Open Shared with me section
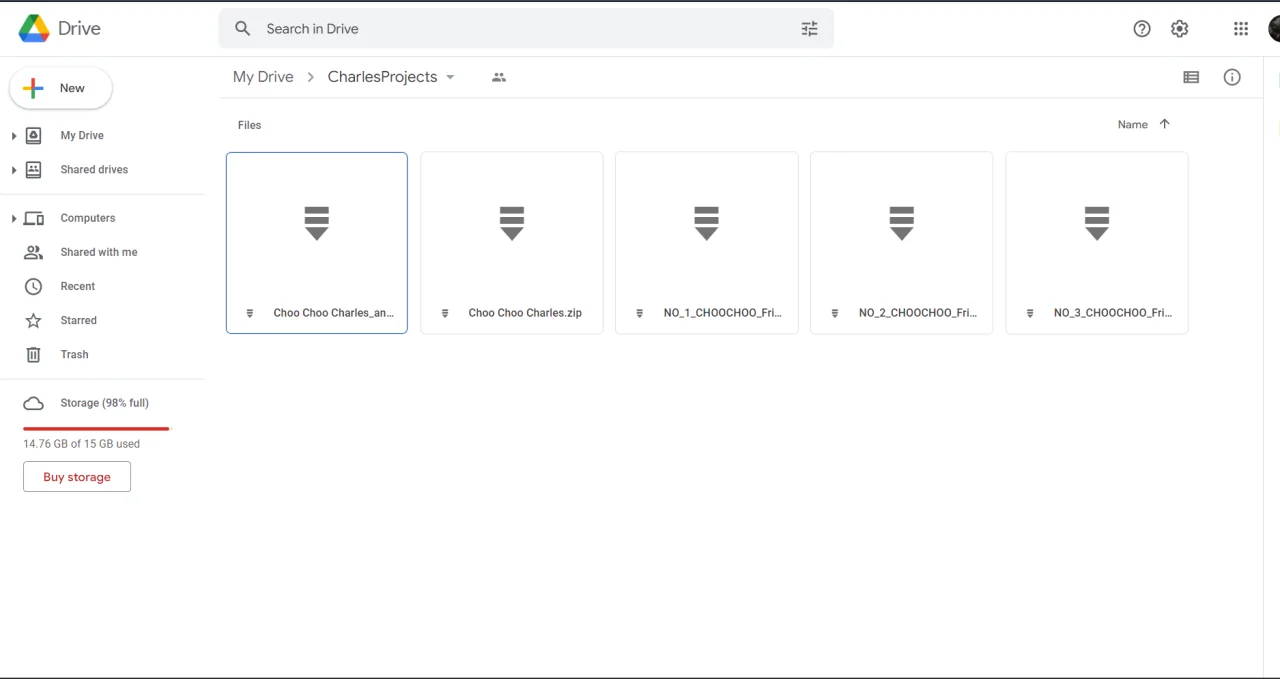 tap(99, 253)
